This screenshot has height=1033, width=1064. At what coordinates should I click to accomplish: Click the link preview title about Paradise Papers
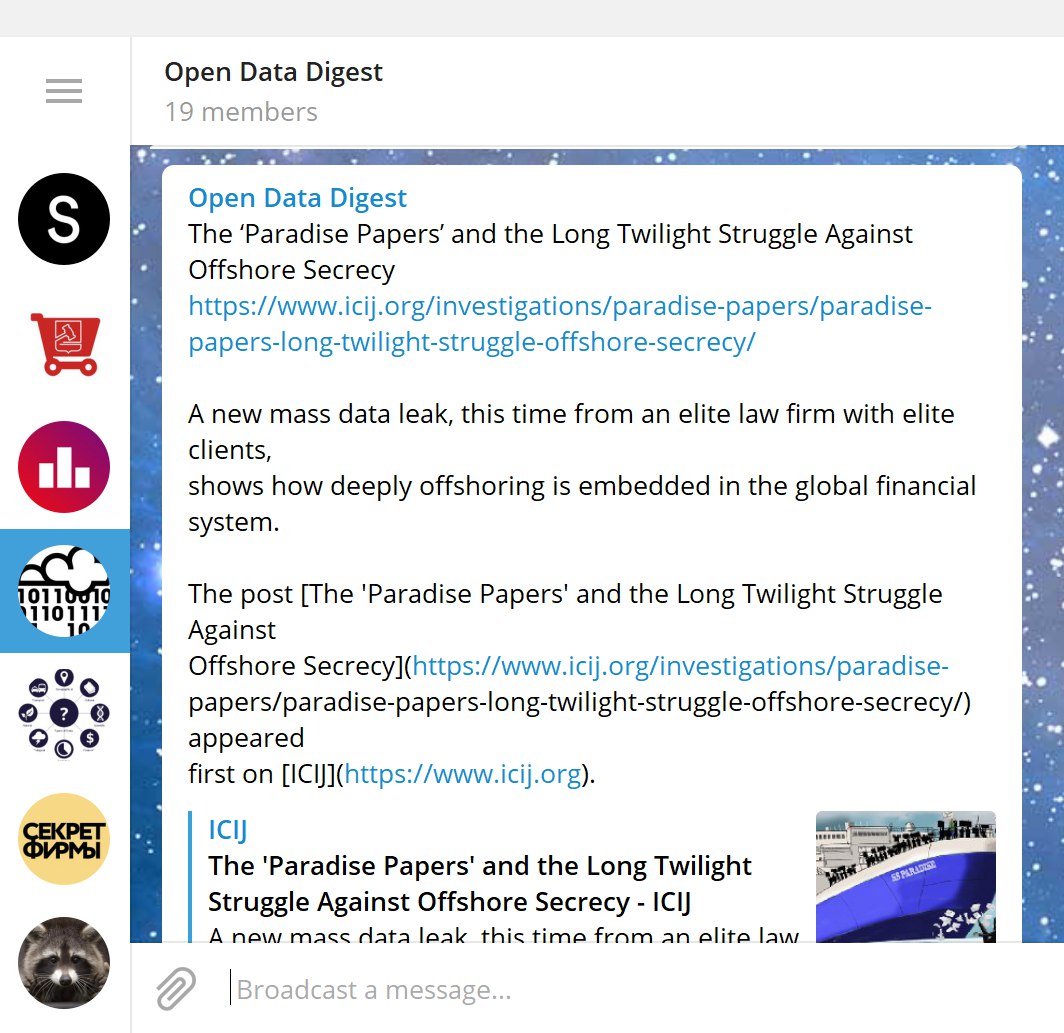tap(479, 884)
